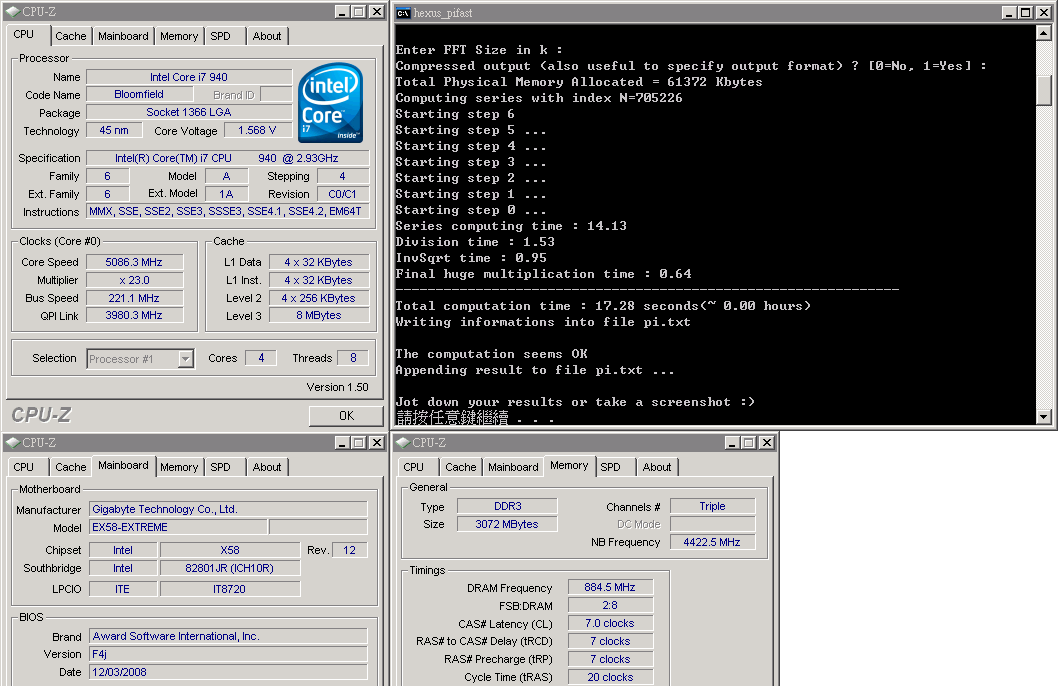Click manufacturer Gigabyte Technology Co., Ltd.
This screenshot has height=686, width=1058.
[228, 509]
